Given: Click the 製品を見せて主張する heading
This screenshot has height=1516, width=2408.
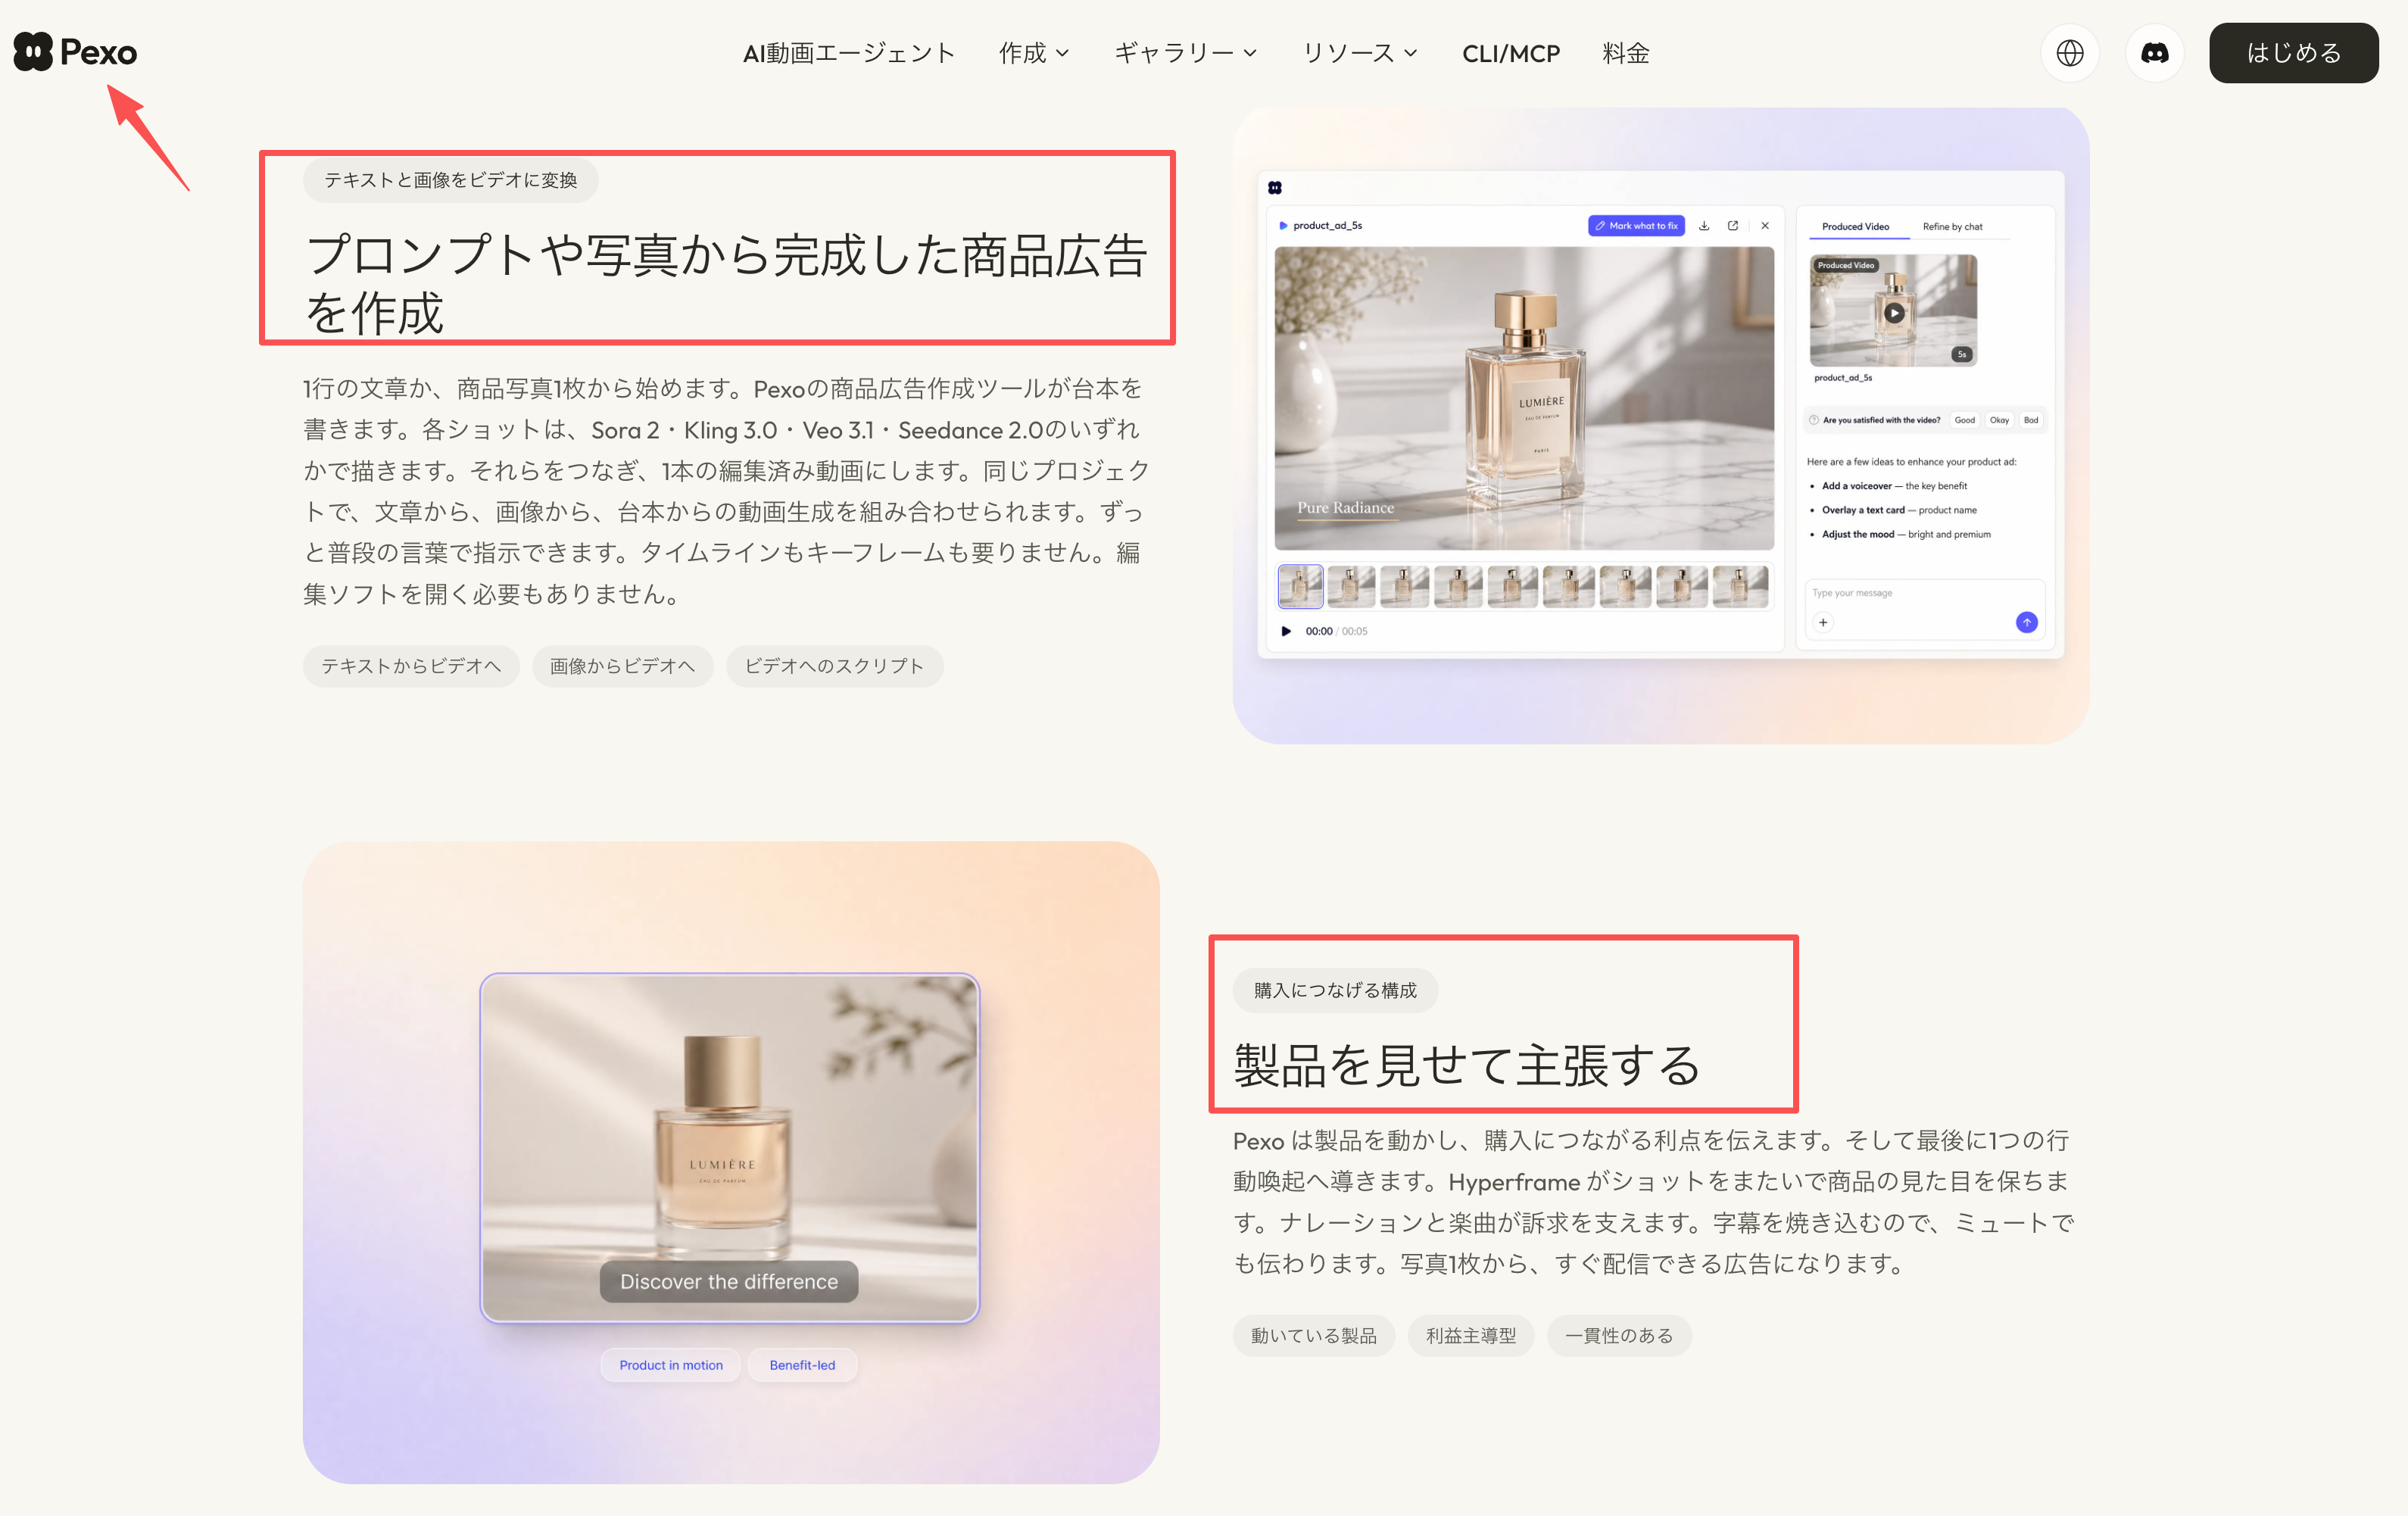Looking at the screenshot, I should [x=1466, y=1065].
